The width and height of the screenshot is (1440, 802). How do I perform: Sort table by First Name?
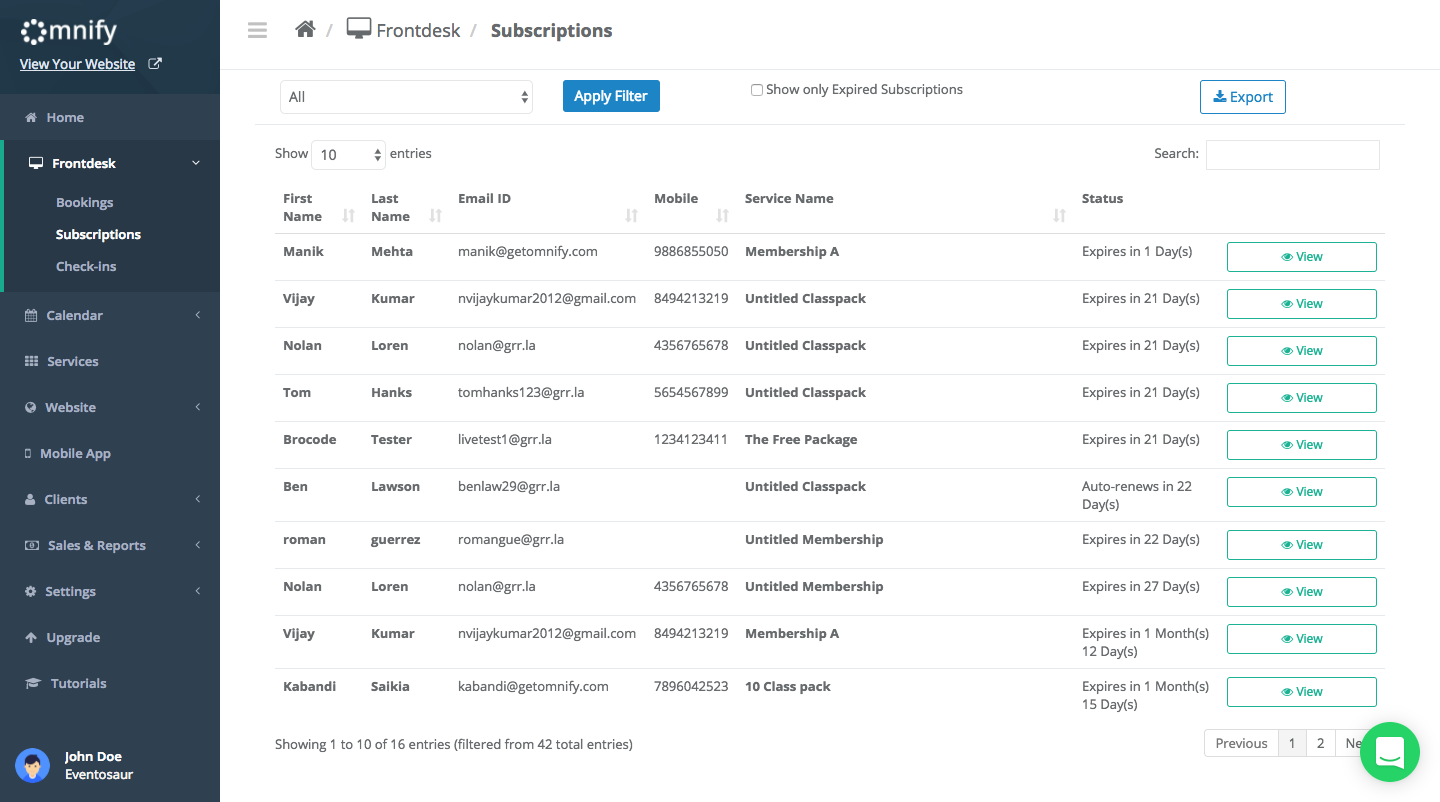349,215
